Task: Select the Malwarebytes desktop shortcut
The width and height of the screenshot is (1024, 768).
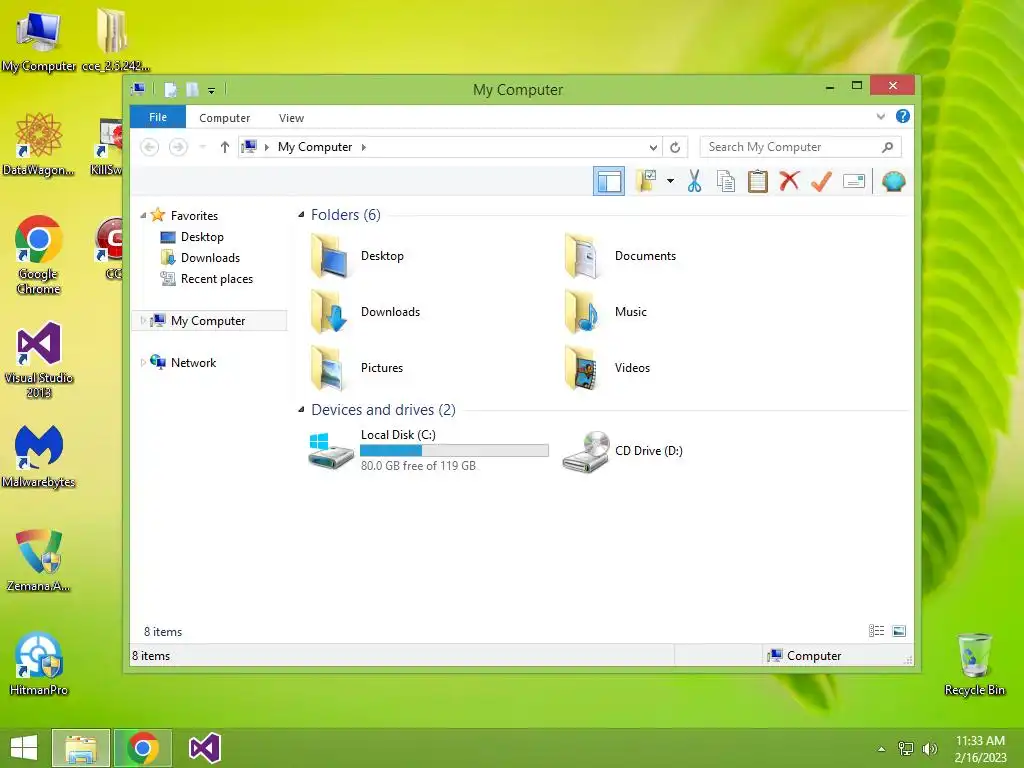Action: (39, 456)
